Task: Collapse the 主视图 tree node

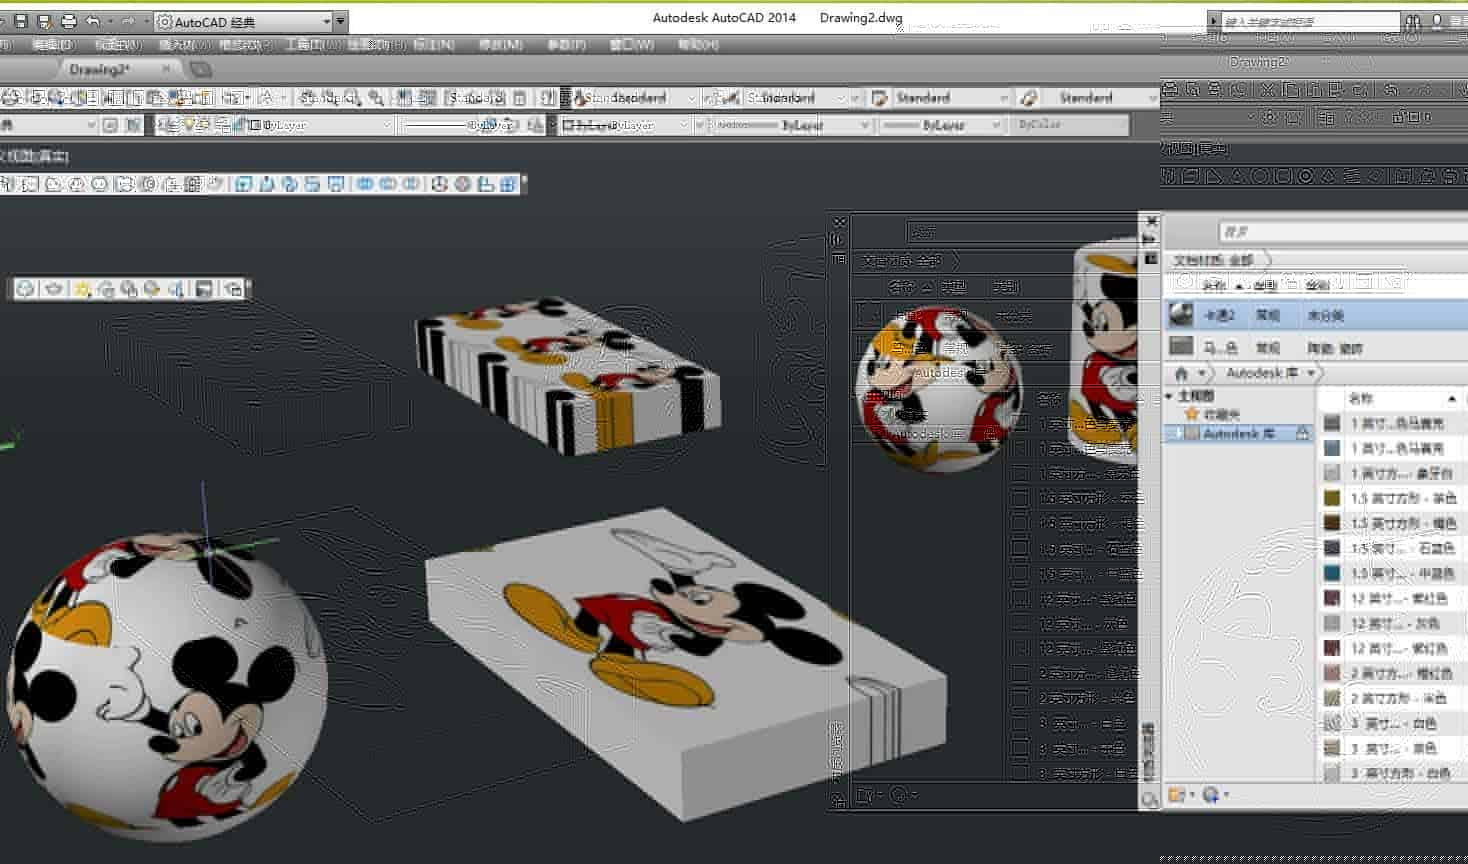Action: point(1170,397)
